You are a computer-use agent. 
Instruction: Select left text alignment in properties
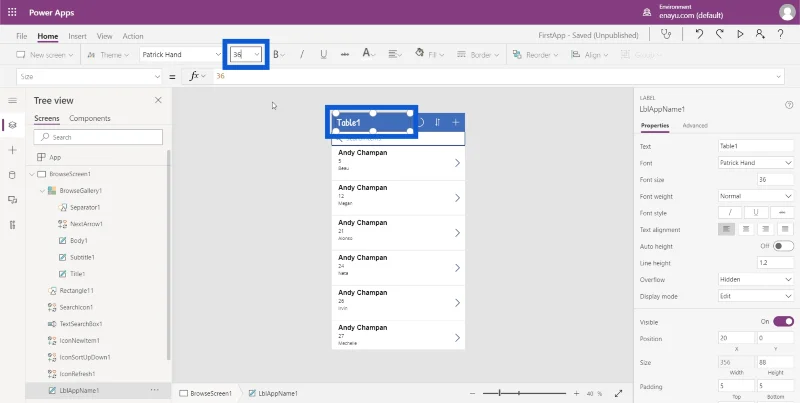click(x=726, y=230)
